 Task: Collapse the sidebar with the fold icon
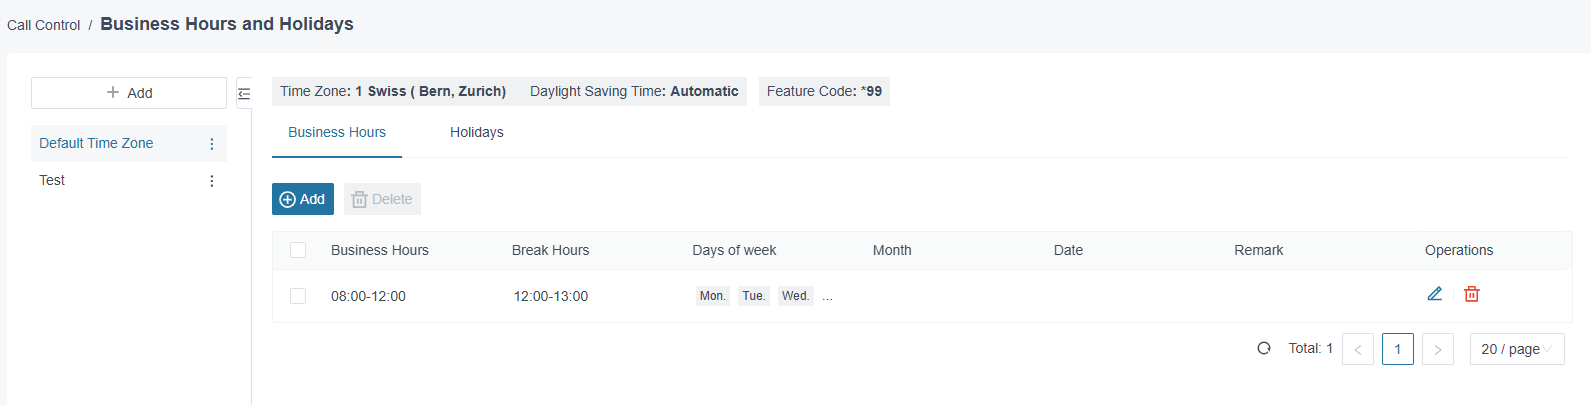(x=244, y=93)
